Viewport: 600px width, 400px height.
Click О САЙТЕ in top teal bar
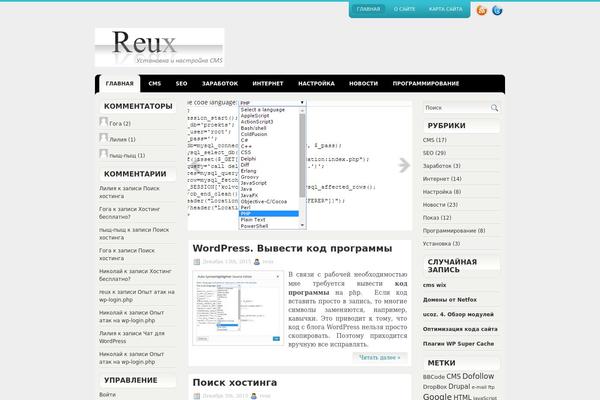point(404,9)
